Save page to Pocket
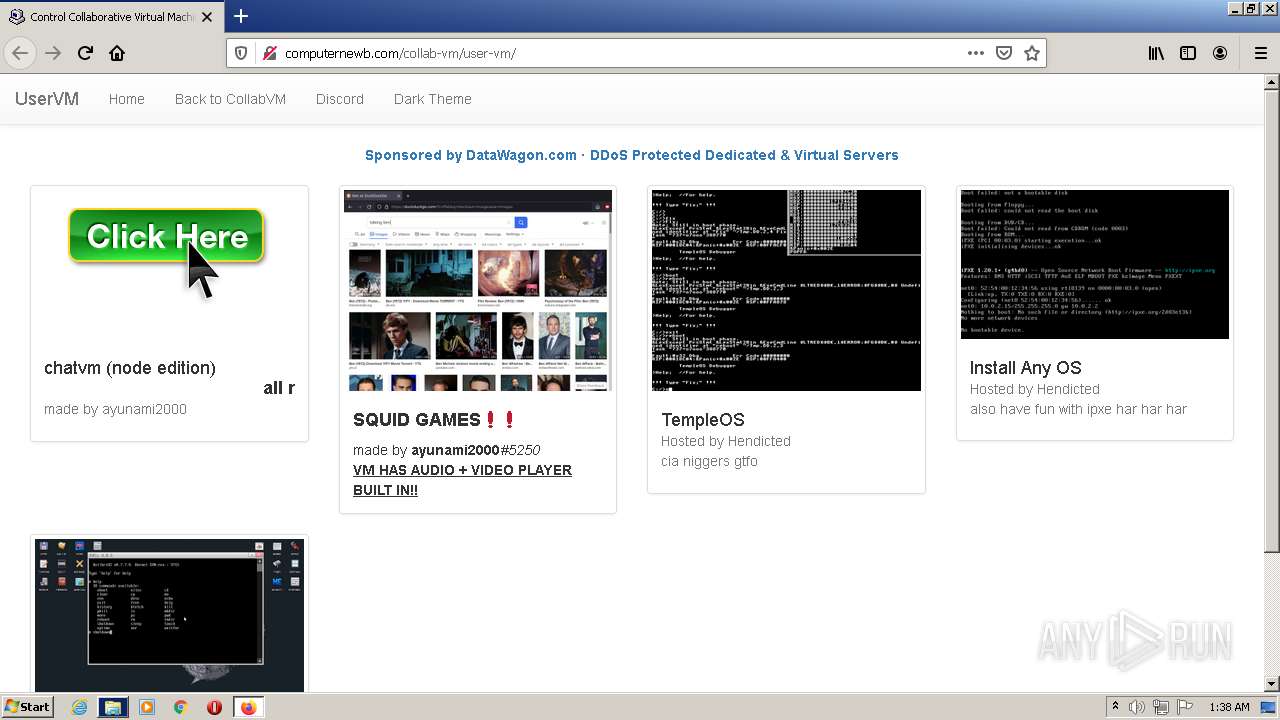 pos(1004,53)
